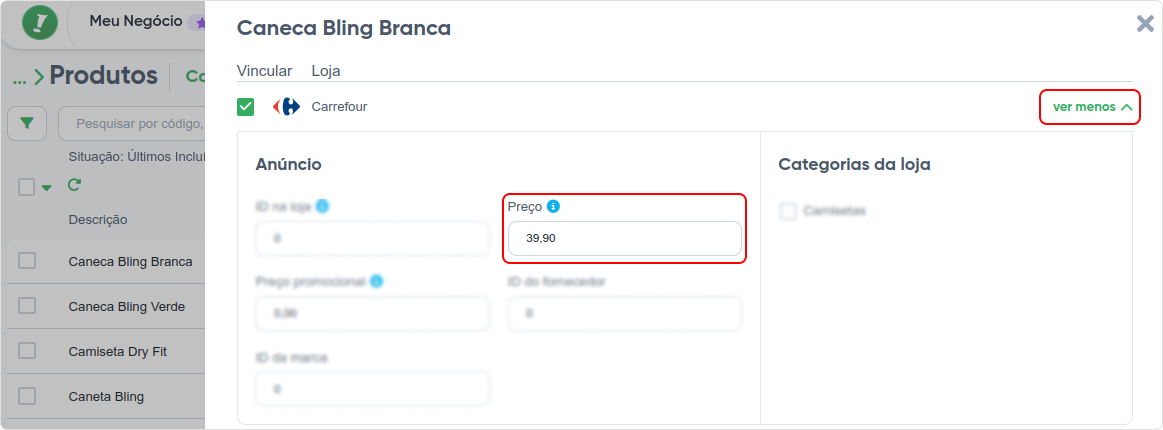Expand the breadcrumb ellipsis before Produtos
Viewport: 1163px width, 430px height.
click(20, 77)
